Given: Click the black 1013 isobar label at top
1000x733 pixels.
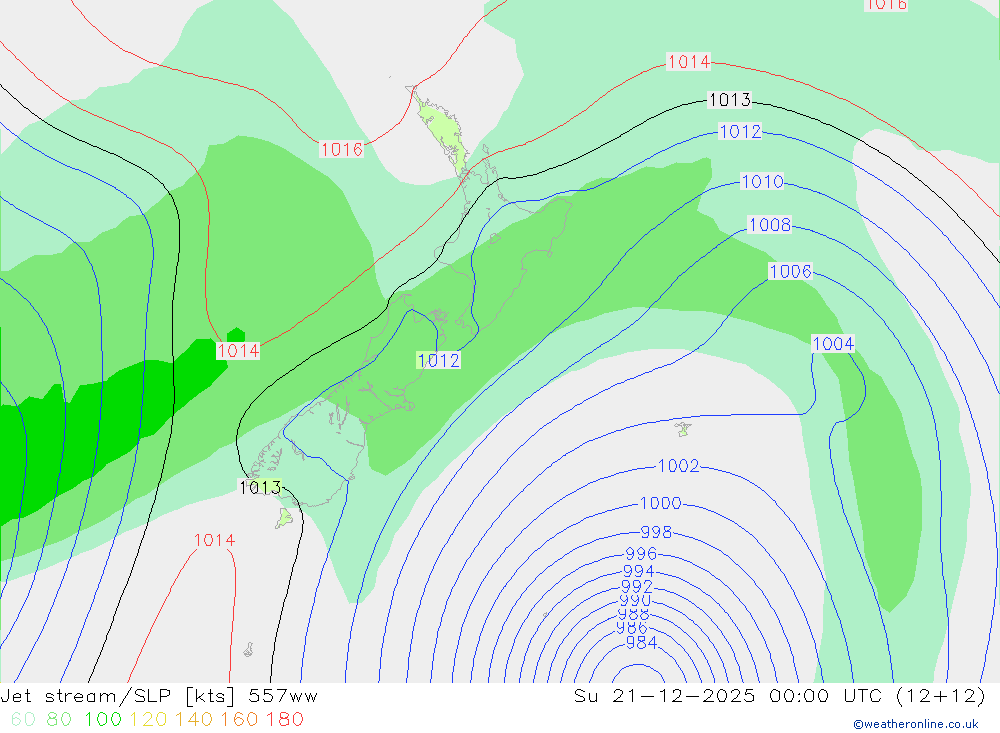Looking at the screenshot, I should coord(730,100).
